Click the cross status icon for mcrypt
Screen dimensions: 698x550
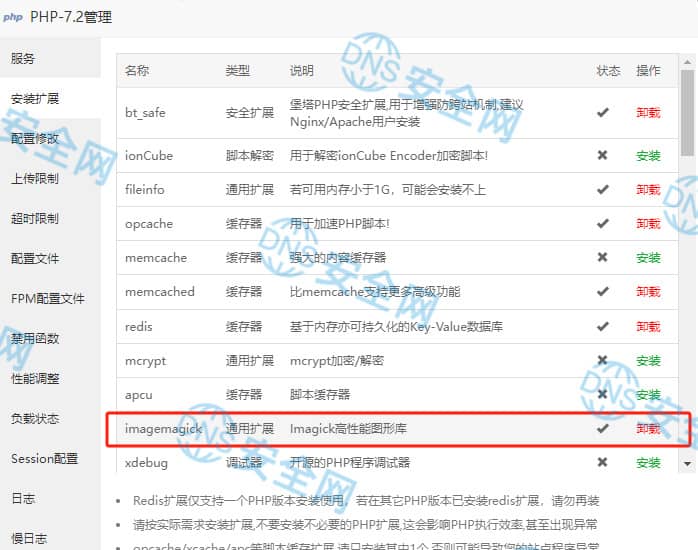coord(602,360)
